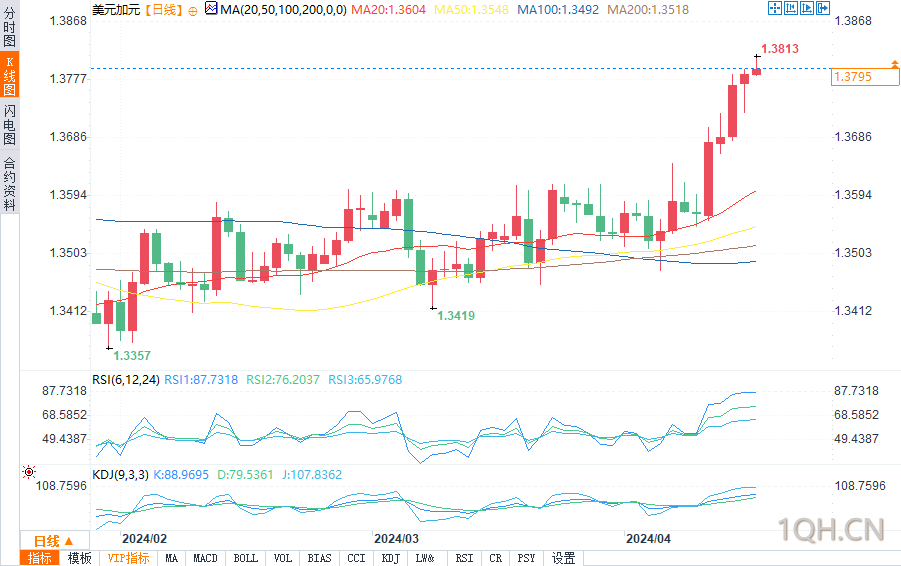The width and height of the screenshot is (901, 566).
Task: Open the 模板 tab
Action: point(79,558)
